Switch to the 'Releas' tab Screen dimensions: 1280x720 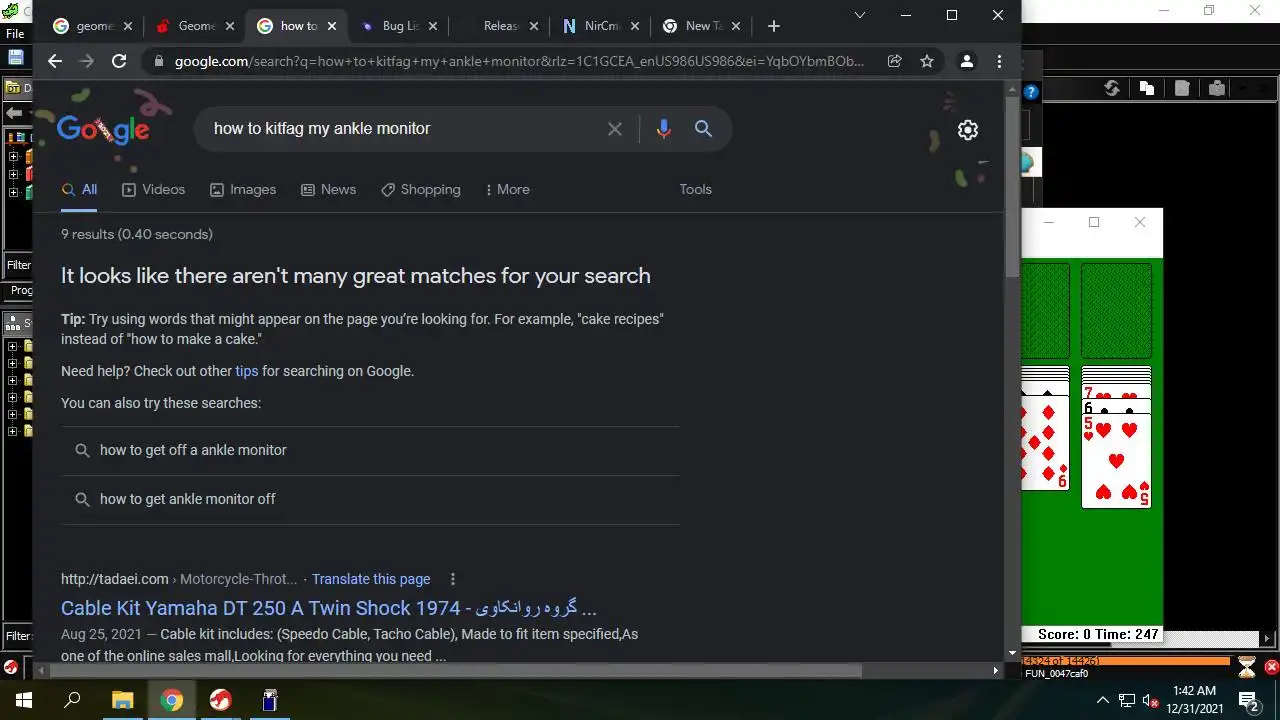(x=499, y=26)
